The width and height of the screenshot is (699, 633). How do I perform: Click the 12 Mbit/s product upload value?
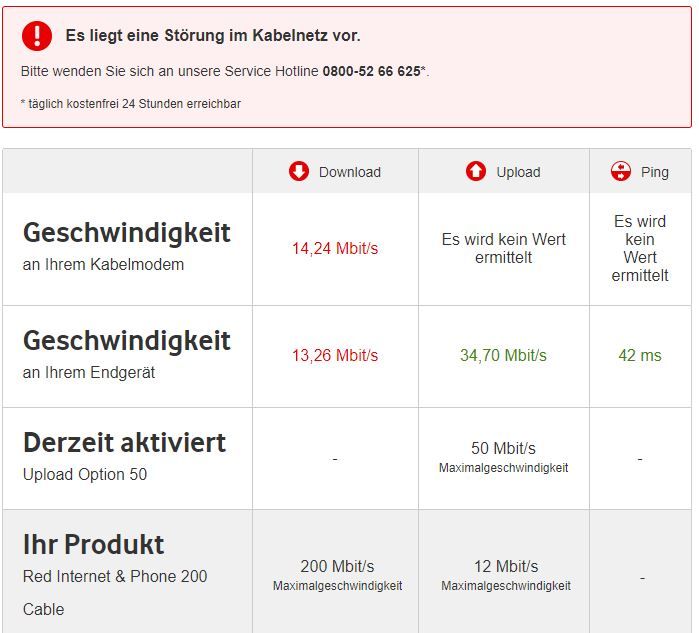click(506, 566)
